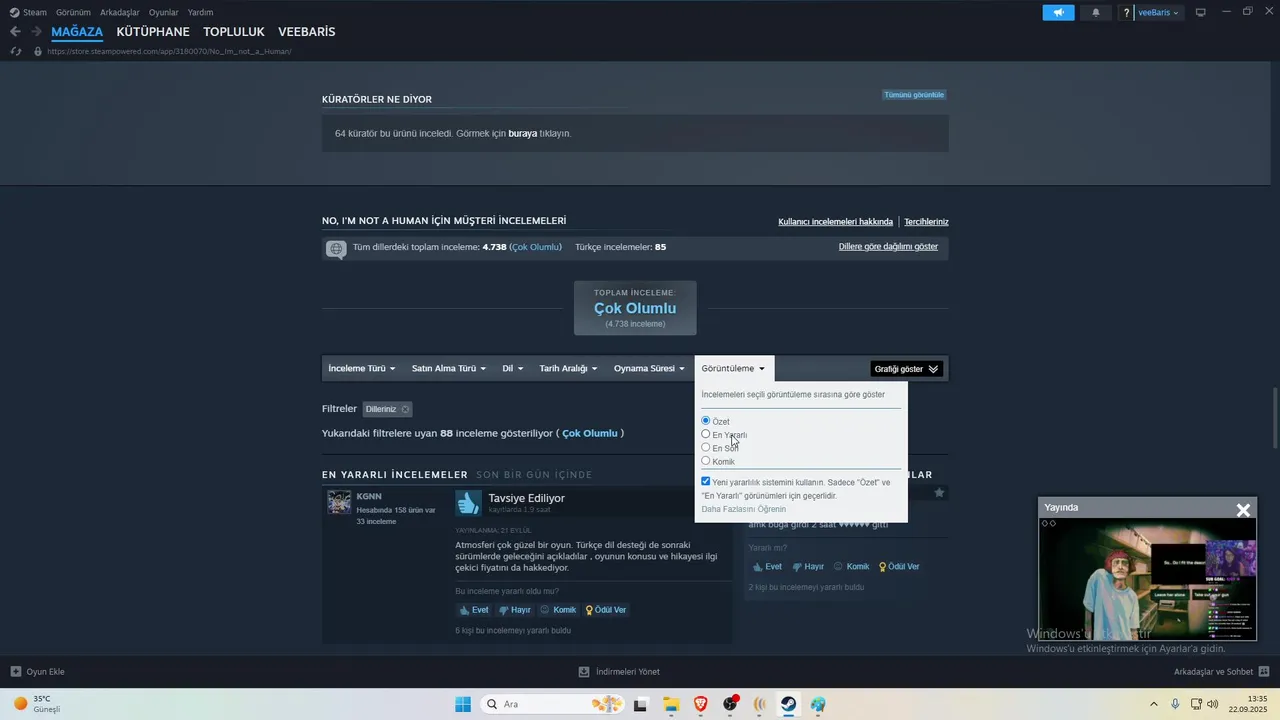Open Arkadaşlar ve Sohbet friends icon

point(1264,672)
